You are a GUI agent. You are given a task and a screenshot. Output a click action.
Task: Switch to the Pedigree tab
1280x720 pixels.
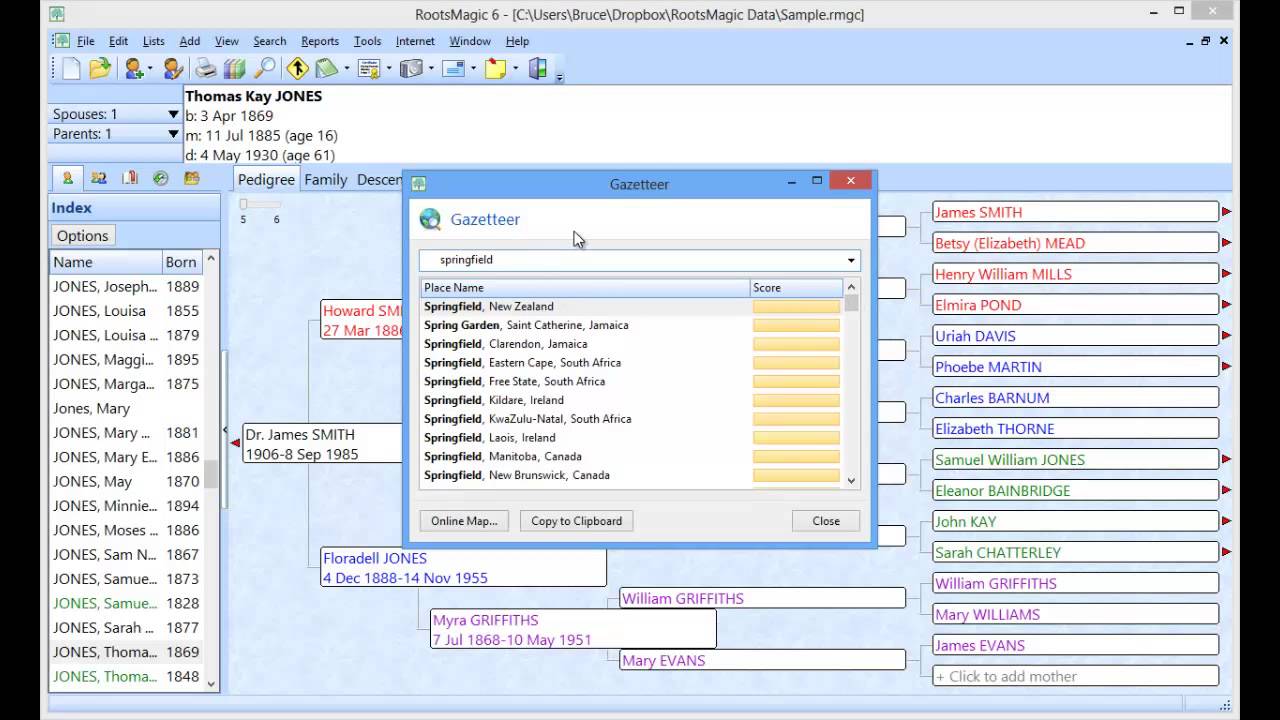266,179
